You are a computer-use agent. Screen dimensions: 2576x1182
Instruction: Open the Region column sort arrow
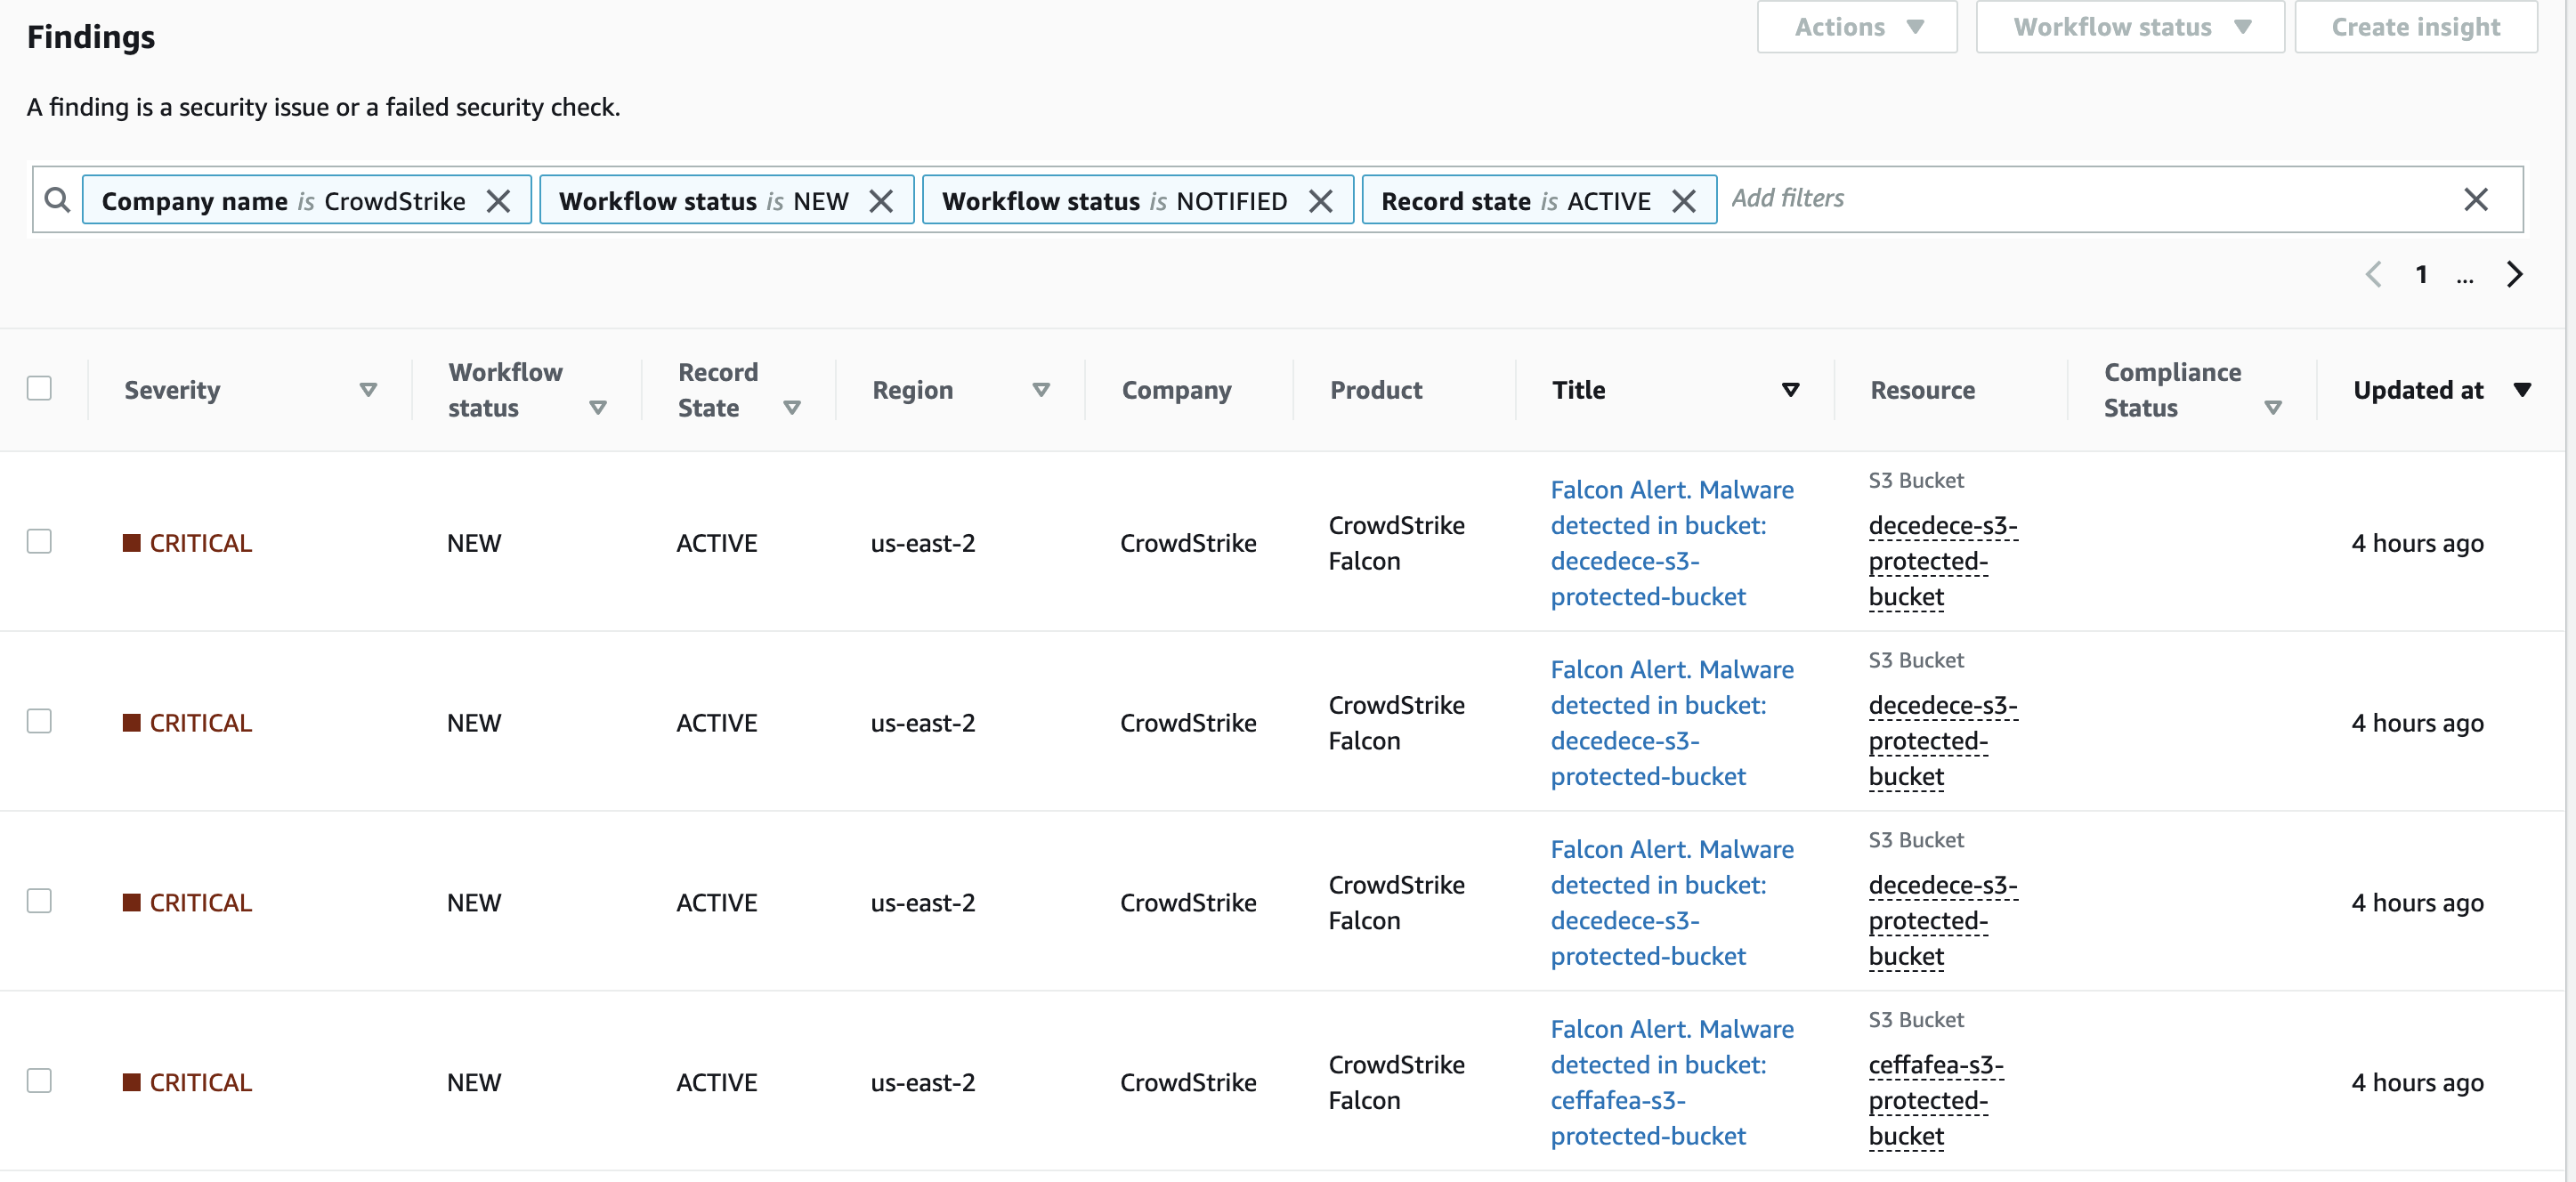[x=1041, y=390]
